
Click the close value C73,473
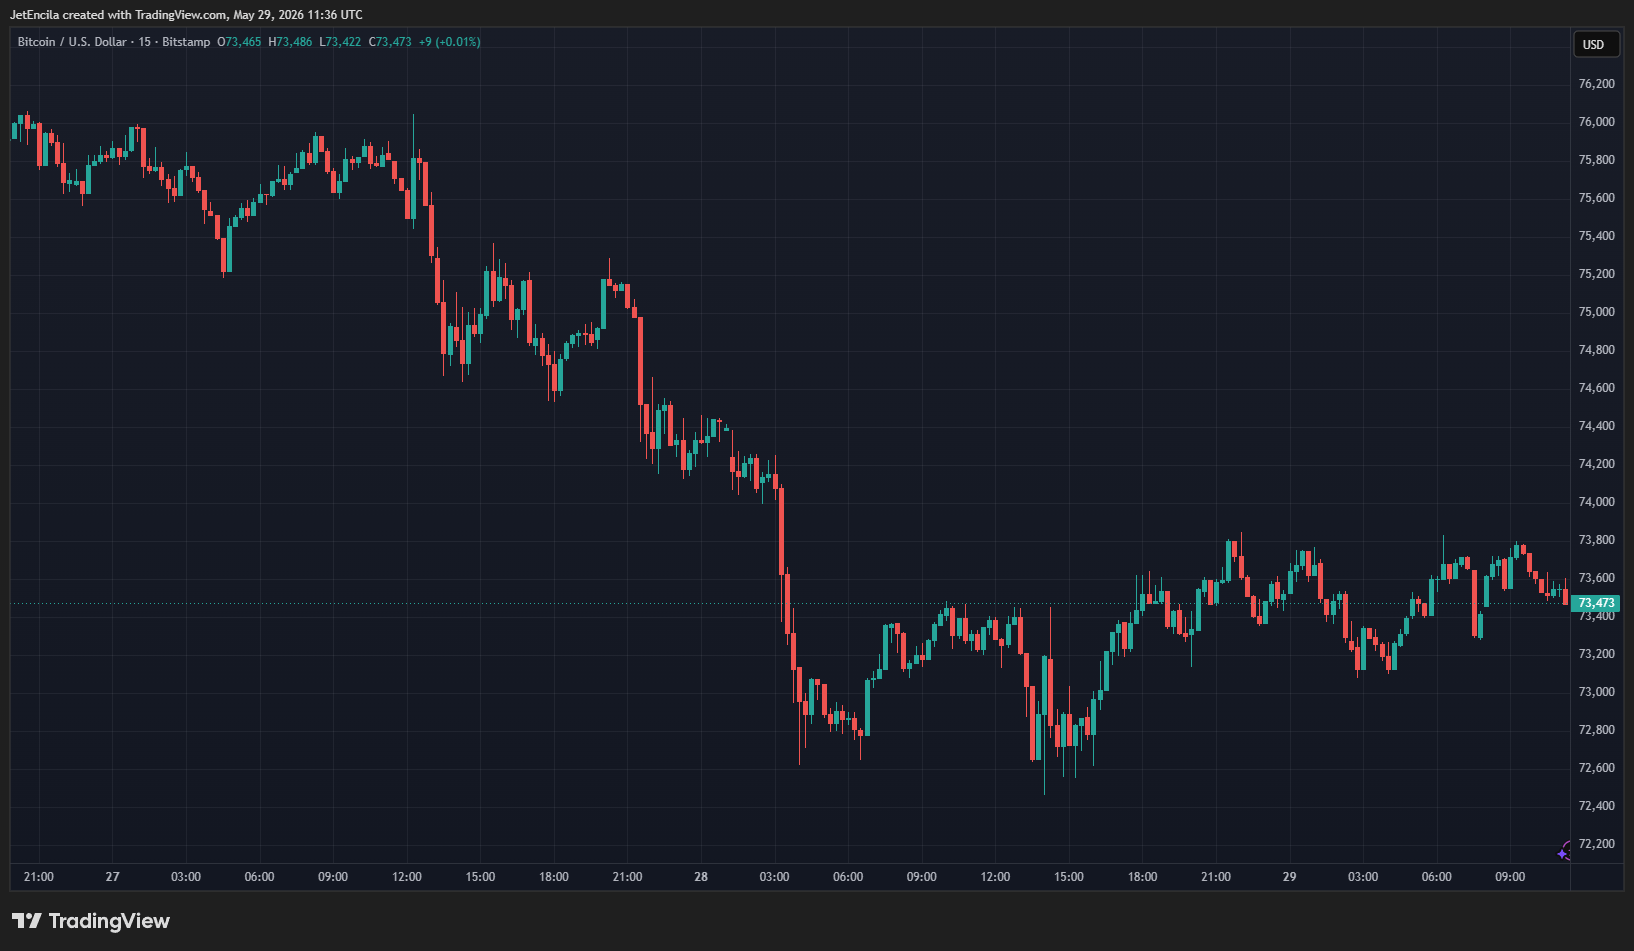(390, 42)
